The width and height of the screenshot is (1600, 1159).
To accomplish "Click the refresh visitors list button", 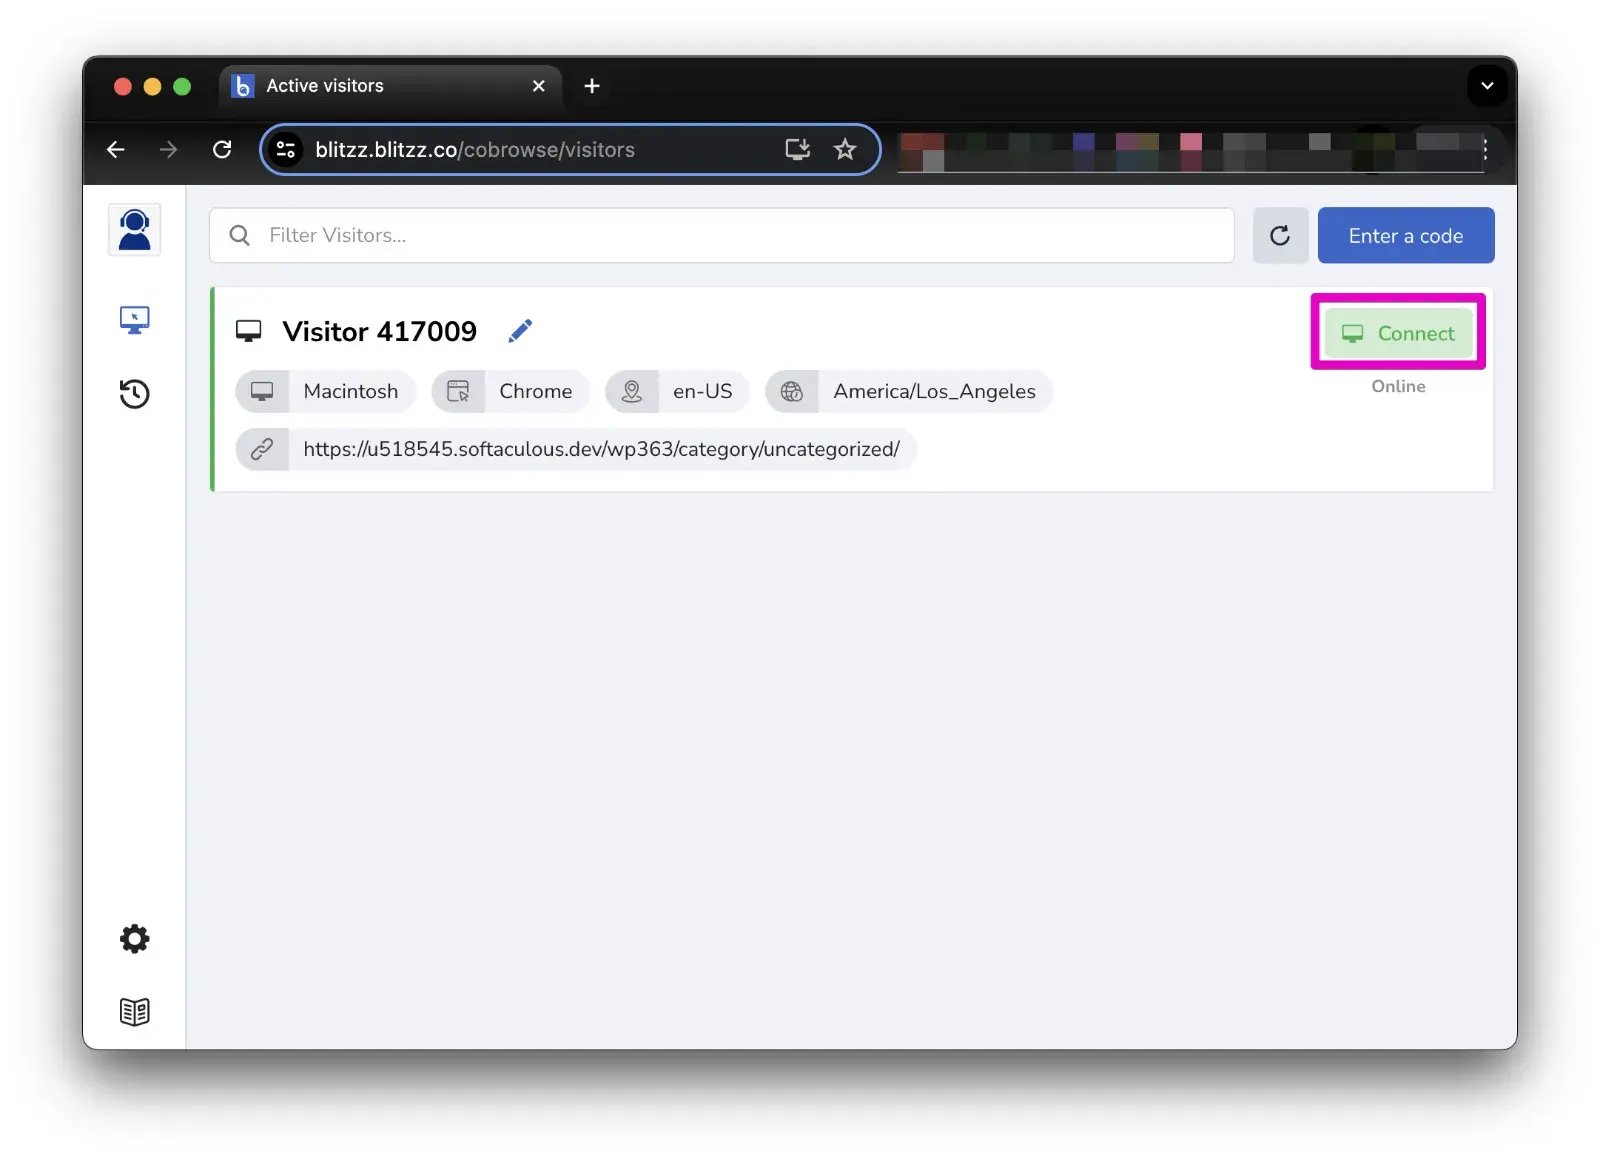I will 1280,236.
